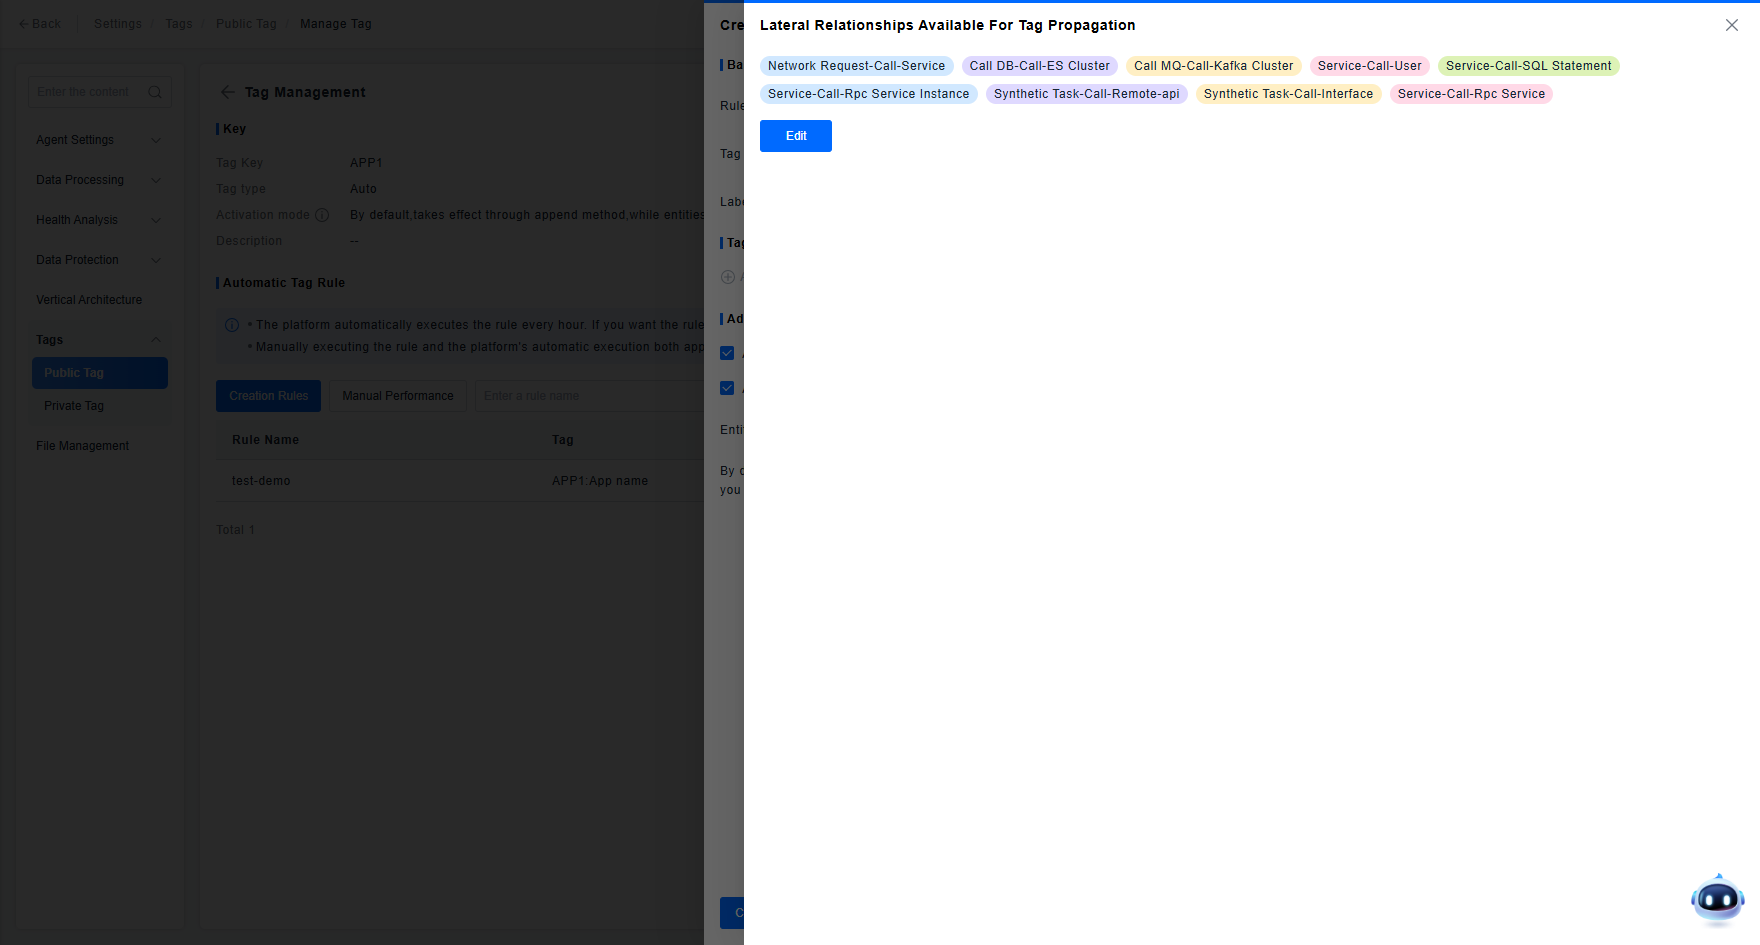Open the robot assistant chat icon

1717,900
